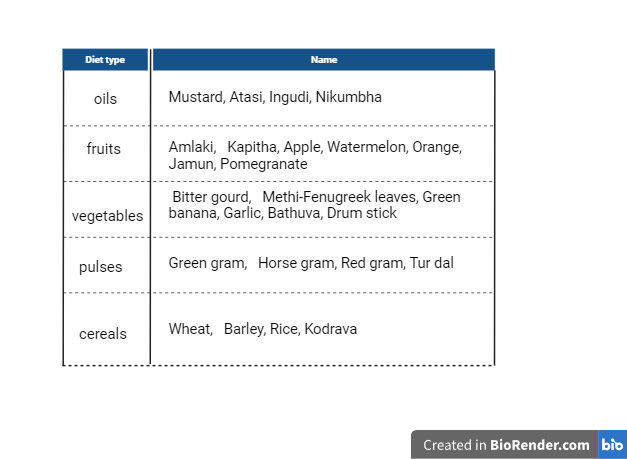
Task: Click Methi-Fenugreek leaves text
Action: (339, 197)
